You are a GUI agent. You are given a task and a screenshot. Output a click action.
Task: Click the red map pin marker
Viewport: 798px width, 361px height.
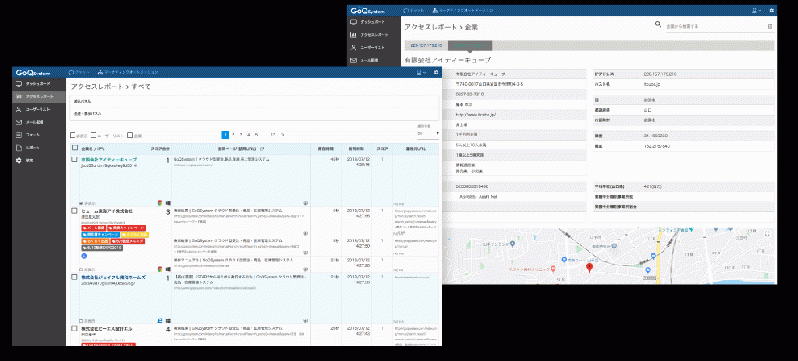pyautogui.click(x=589, y=268)
